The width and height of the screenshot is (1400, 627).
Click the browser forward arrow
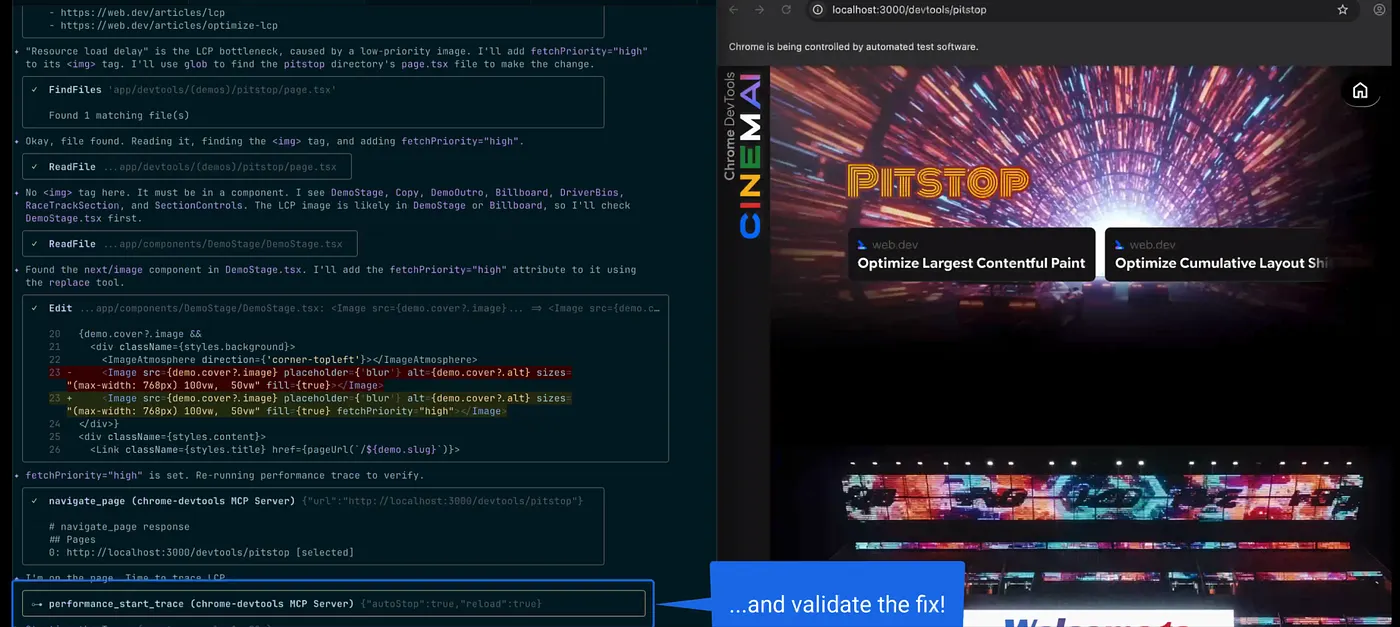(759, 9)
